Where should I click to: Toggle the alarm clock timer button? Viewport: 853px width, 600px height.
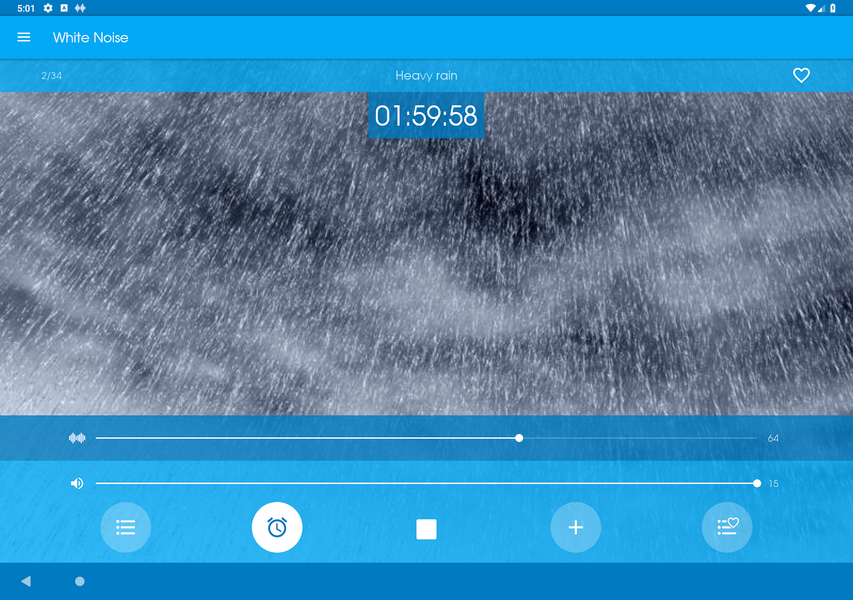click(x=277, y=527)
